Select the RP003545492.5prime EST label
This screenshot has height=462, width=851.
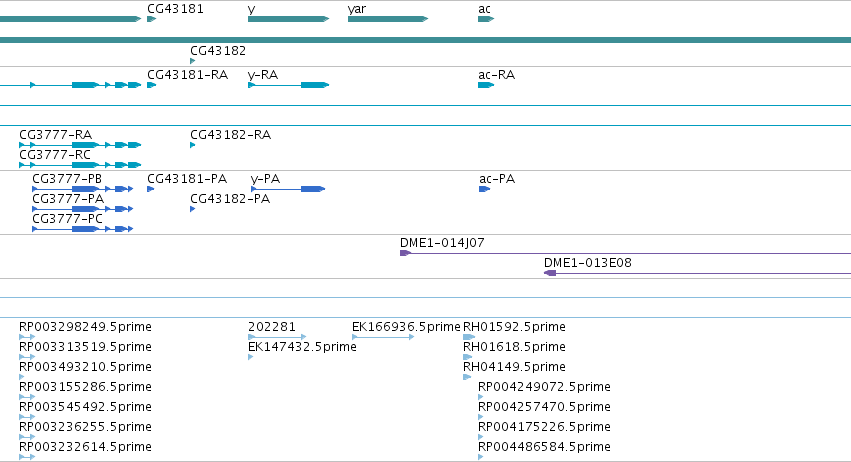(x=85, y=407)
